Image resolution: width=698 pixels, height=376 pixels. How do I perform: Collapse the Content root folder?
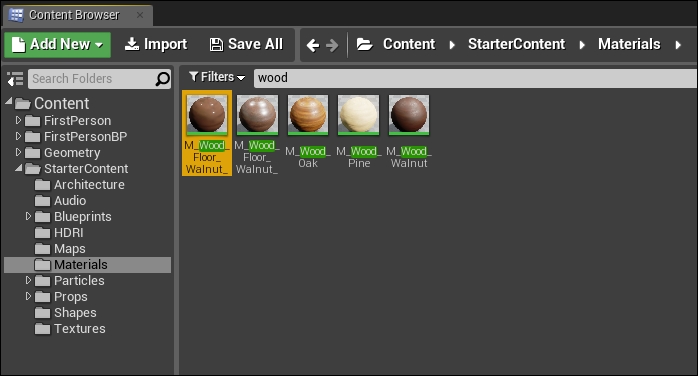[8, 102]
